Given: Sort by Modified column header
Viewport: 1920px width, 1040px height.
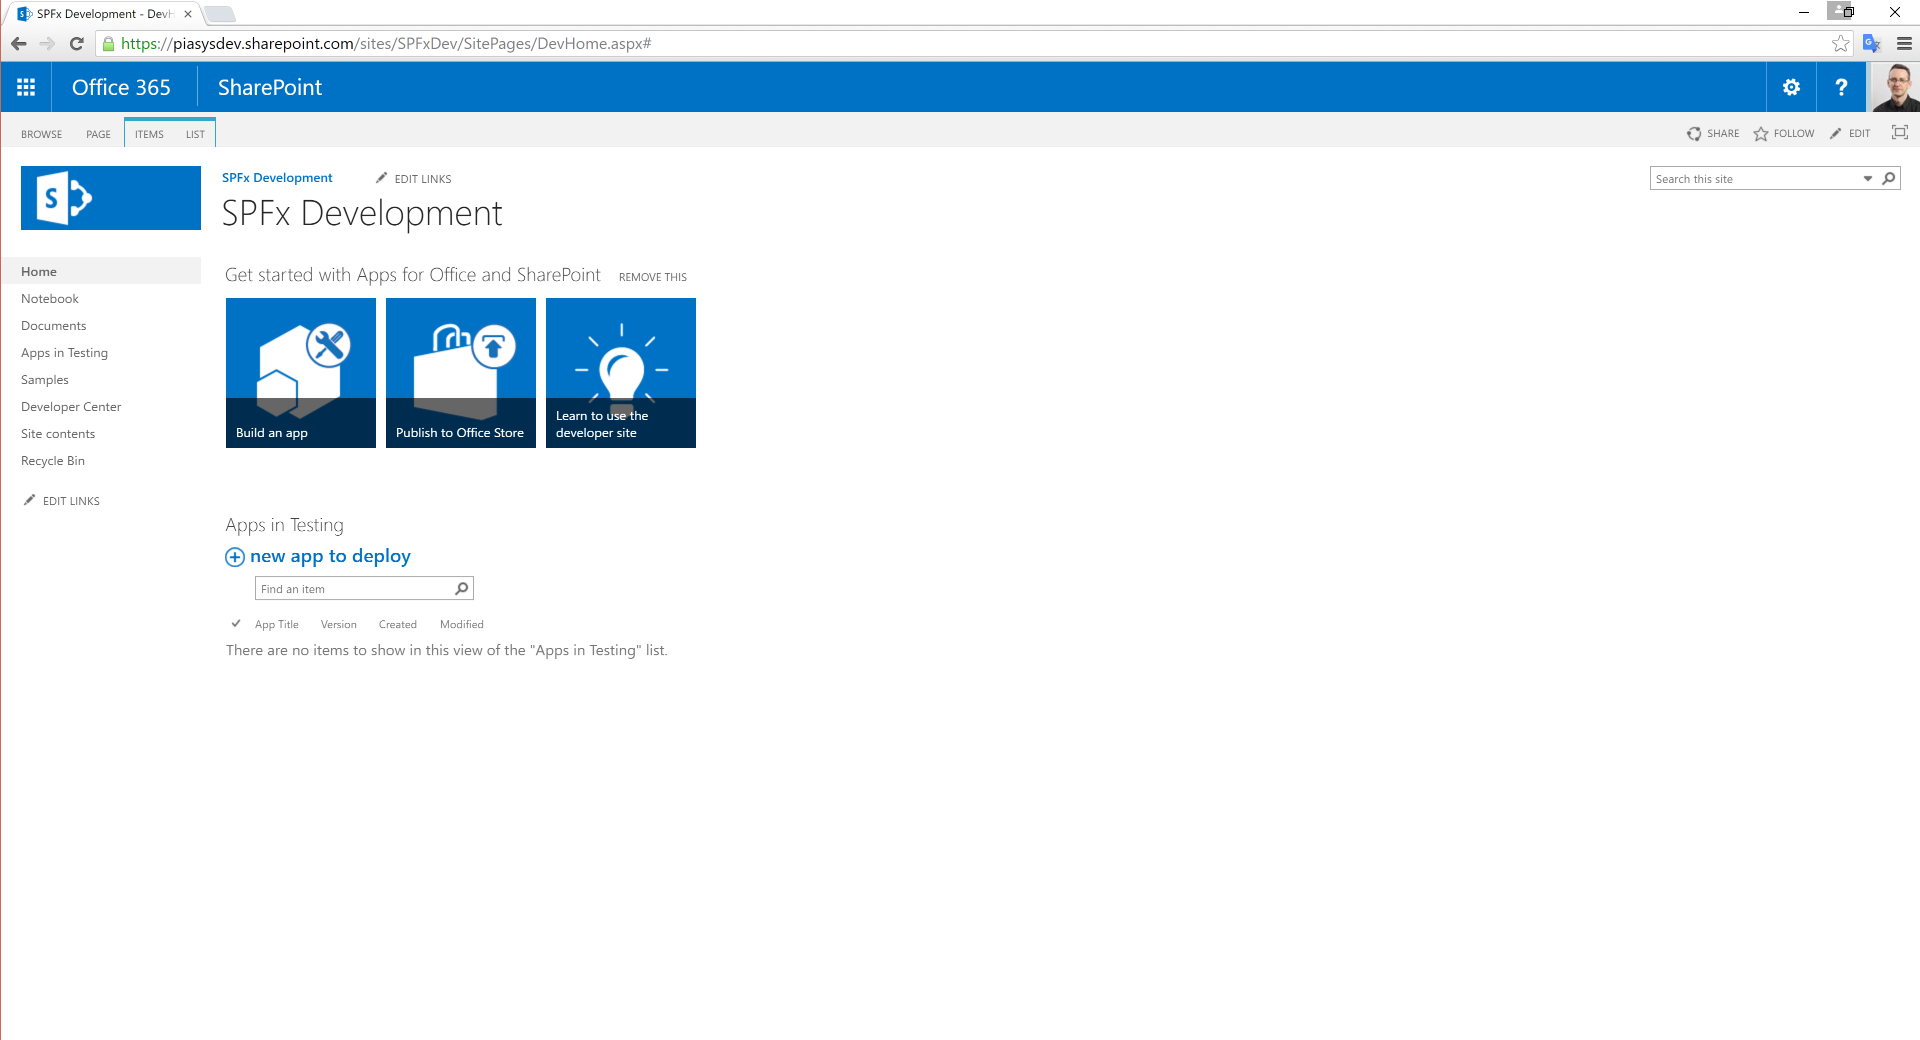Looking at the screenshot, I should pos(461,624).
